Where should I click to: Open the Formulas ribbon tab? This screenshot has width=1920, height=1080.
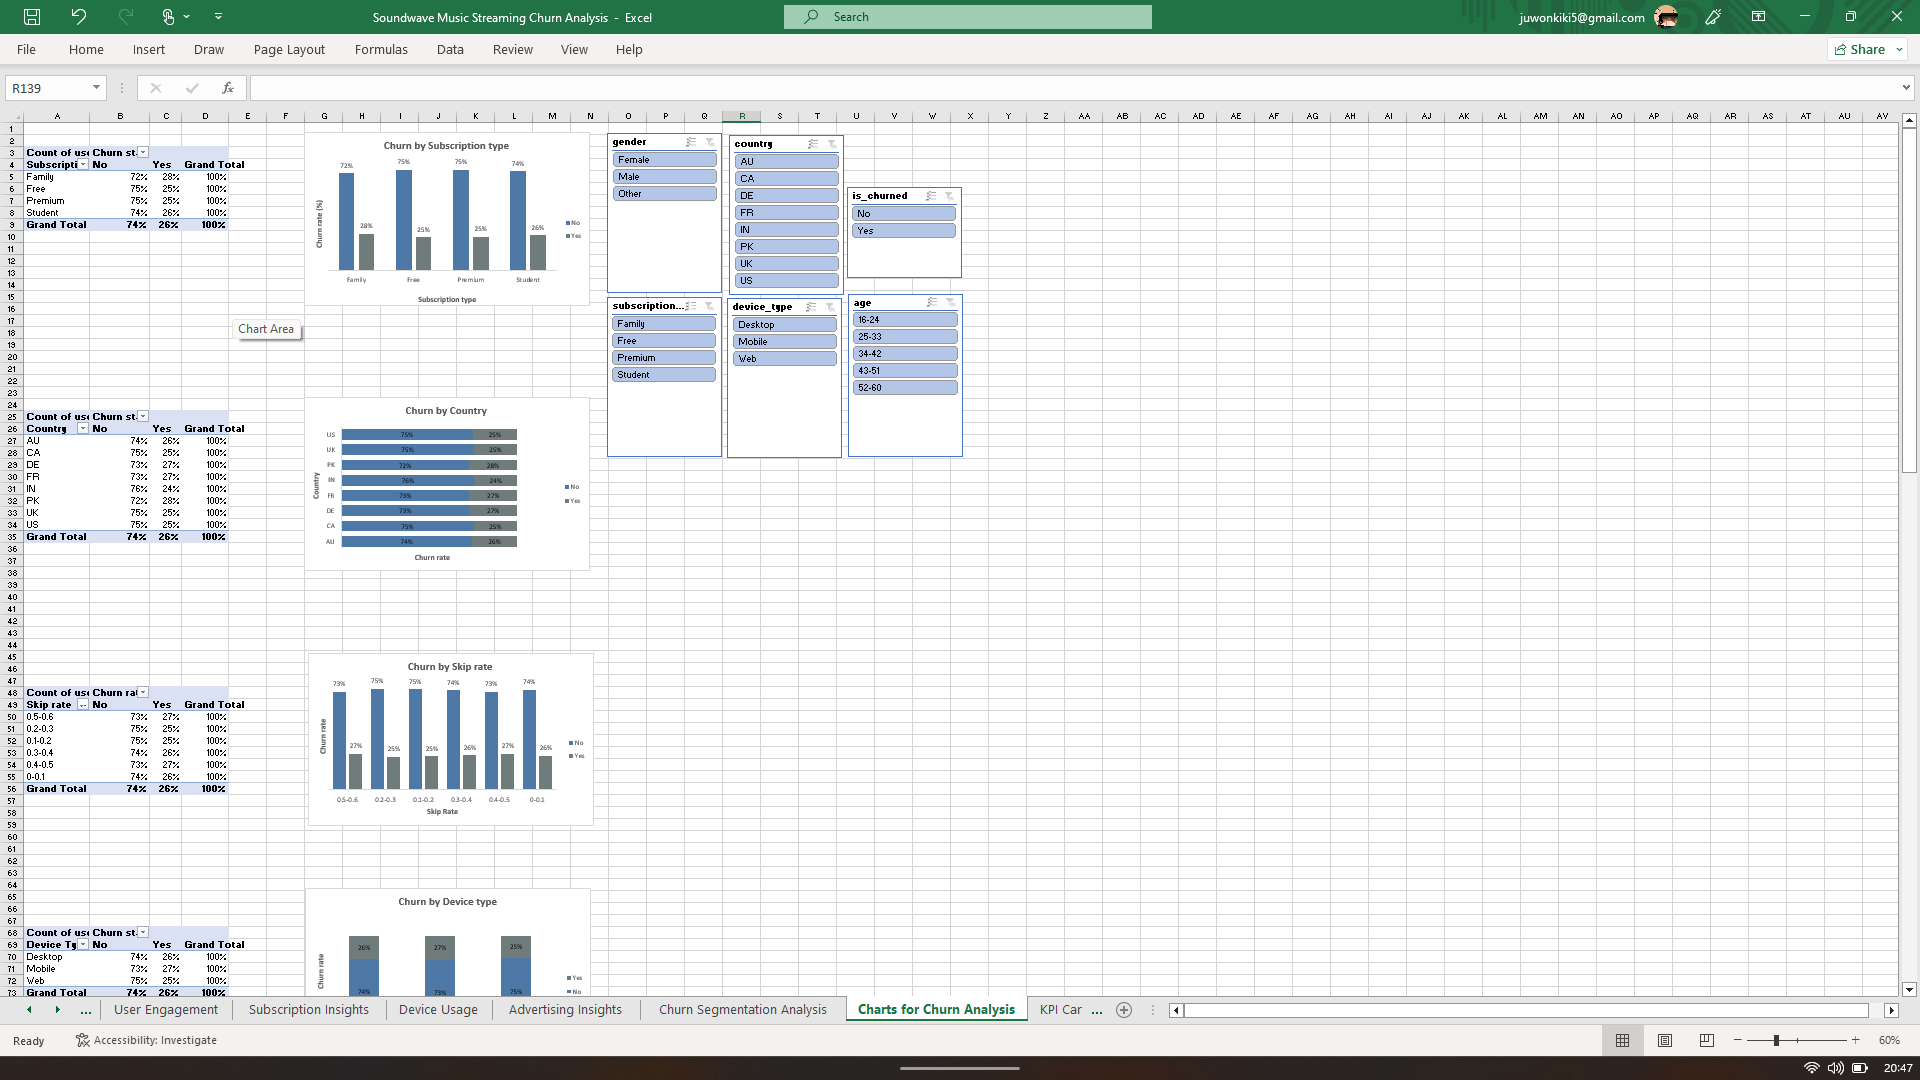(x=381, y=50)
